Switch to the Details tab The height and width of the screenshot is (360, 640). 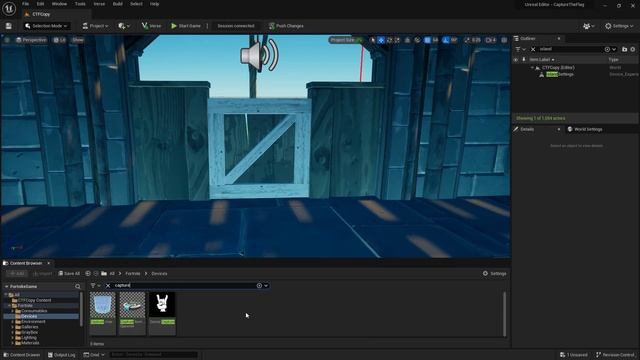[x=527, y=129]
